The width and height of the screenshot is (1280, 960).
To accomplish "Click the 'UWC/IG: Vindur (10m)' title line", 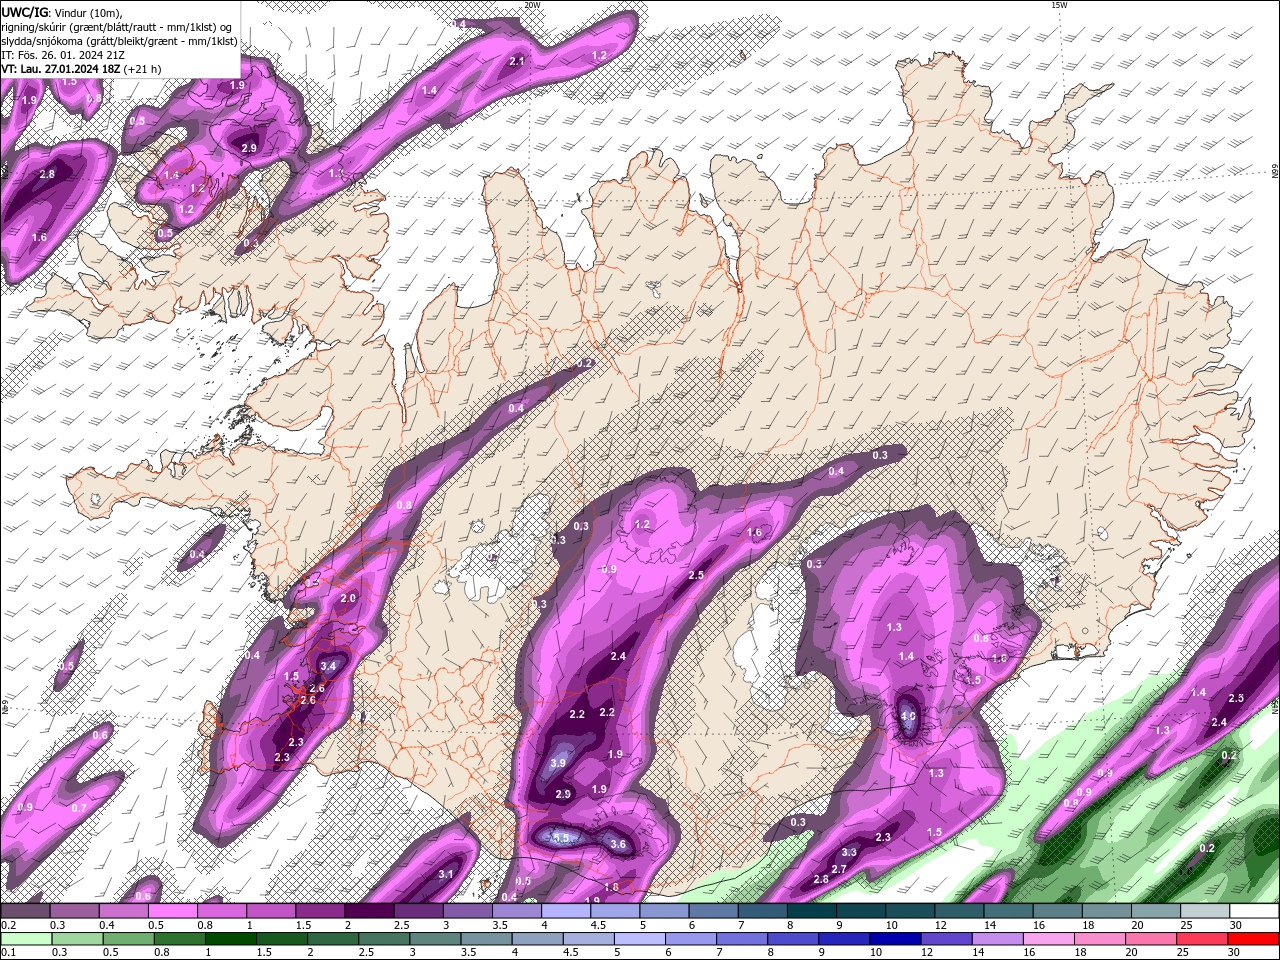I will [x=61, y=12].
